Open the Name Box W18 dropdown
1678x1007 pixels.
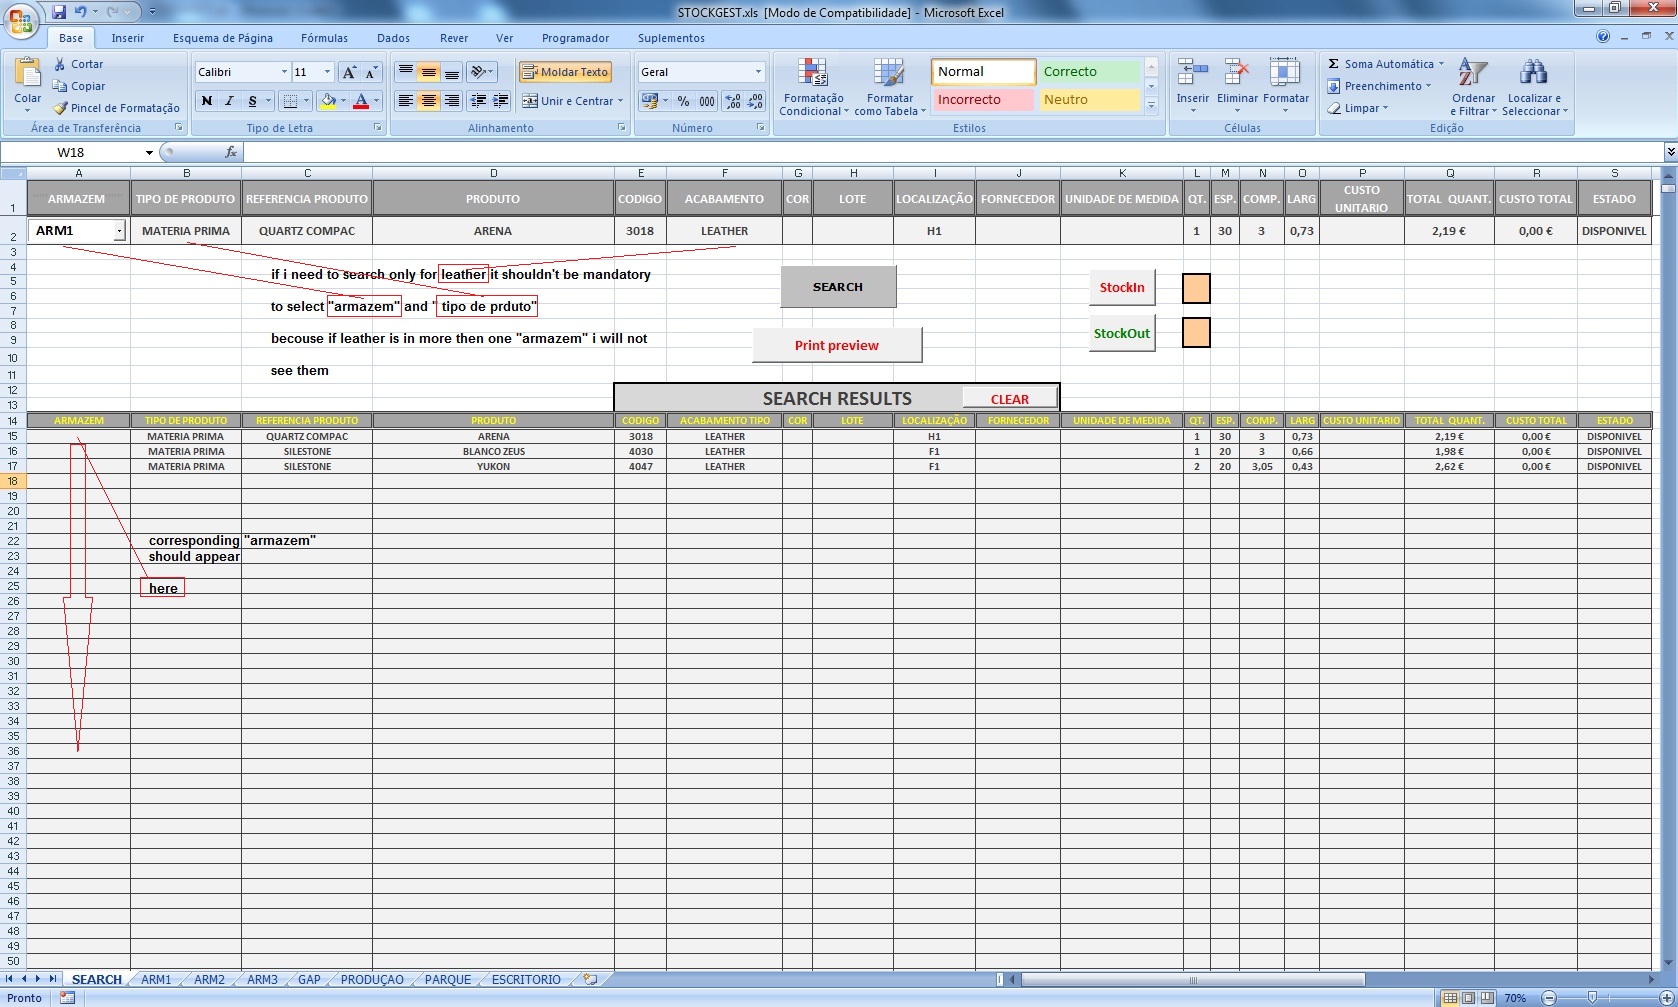coord(149,153)
